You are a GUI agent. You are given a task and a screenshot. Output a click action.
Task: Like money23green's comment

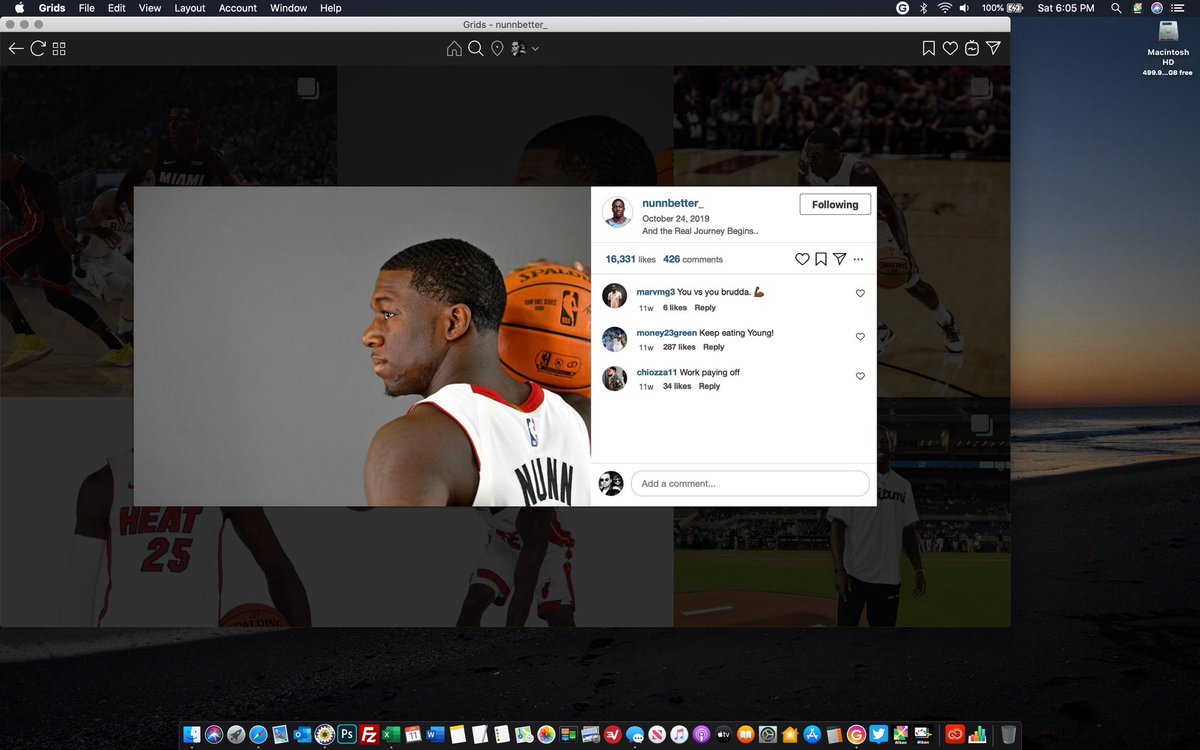[x=860, y=337]
